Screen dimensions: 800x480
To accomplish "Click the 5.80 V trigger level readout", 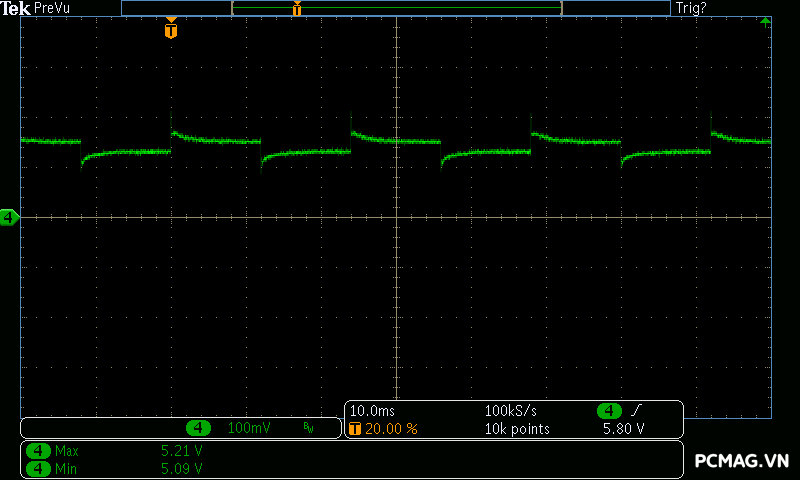I will pyautogui.click(x=622, y=429).
